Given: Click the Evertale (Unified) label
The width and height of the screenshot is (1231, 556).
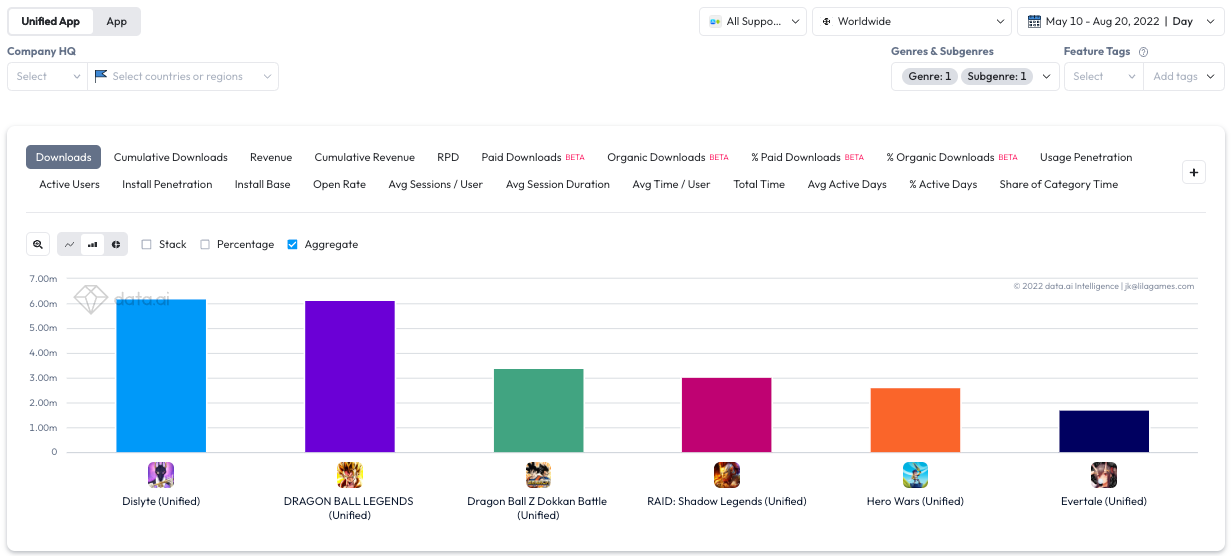Looking at the screenshot, I should (1104, 501).
